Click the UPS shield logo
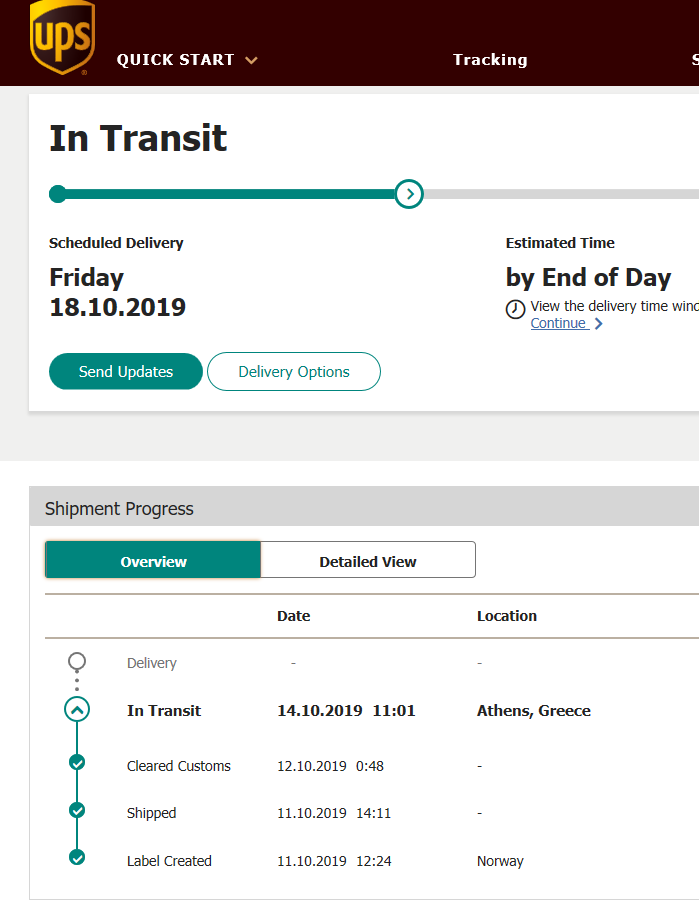 coord(62,37)
